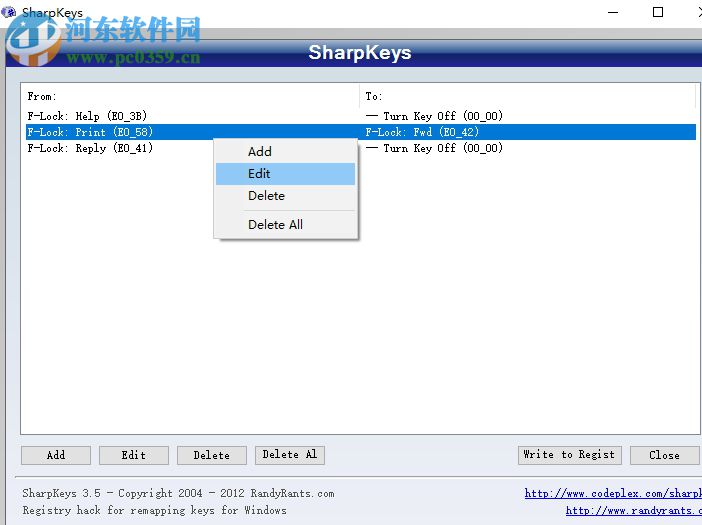Image resolution: width=702 pixels, height=525 pixels.
Task: Click Turn Key Off cell in Help row
Action: (434, 116)
